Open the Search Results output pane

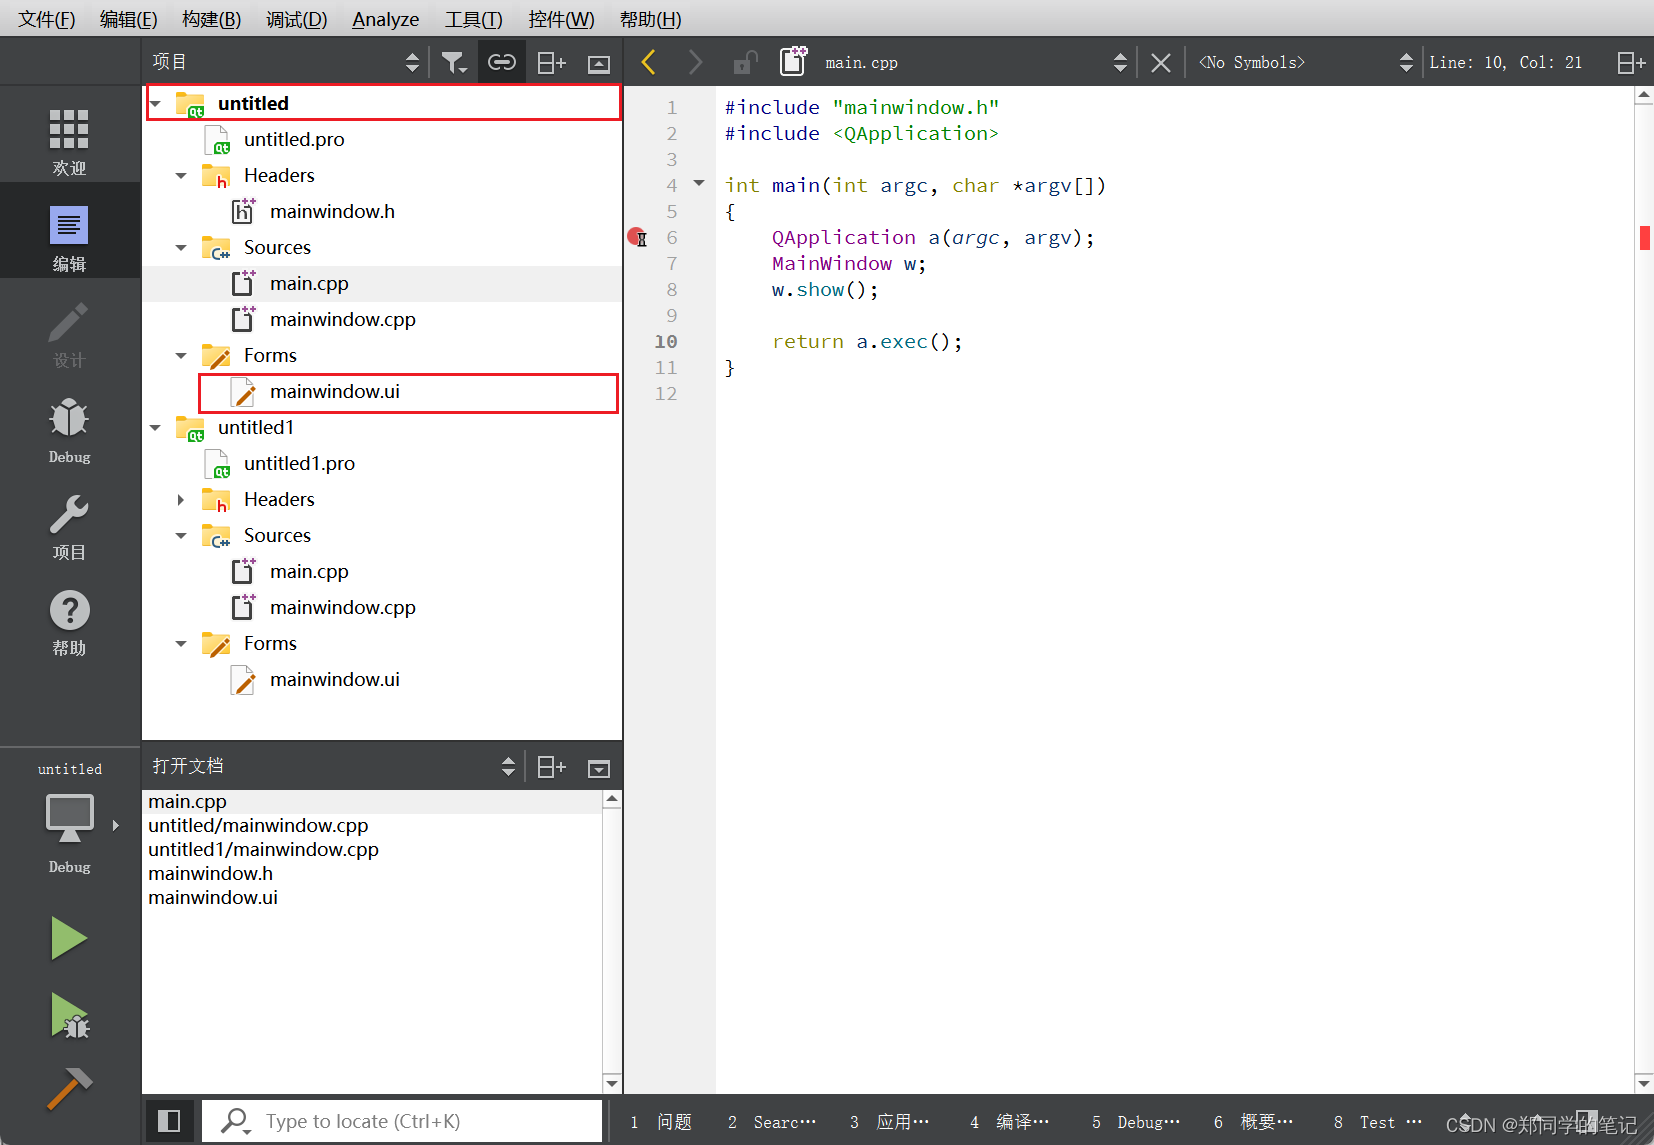pyautogui.click(x=772, y=1122)
